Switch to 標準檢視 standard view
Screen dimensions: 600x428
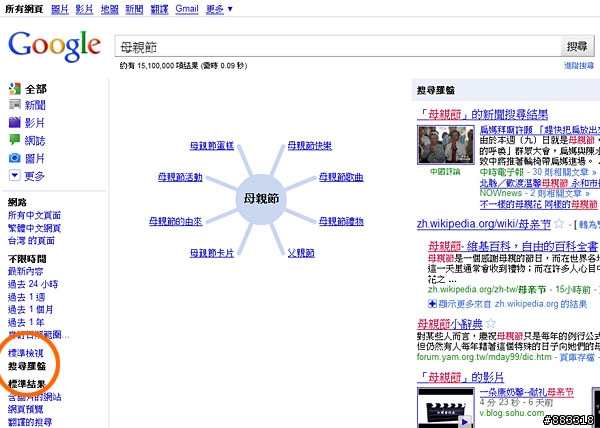coord(26,353)
